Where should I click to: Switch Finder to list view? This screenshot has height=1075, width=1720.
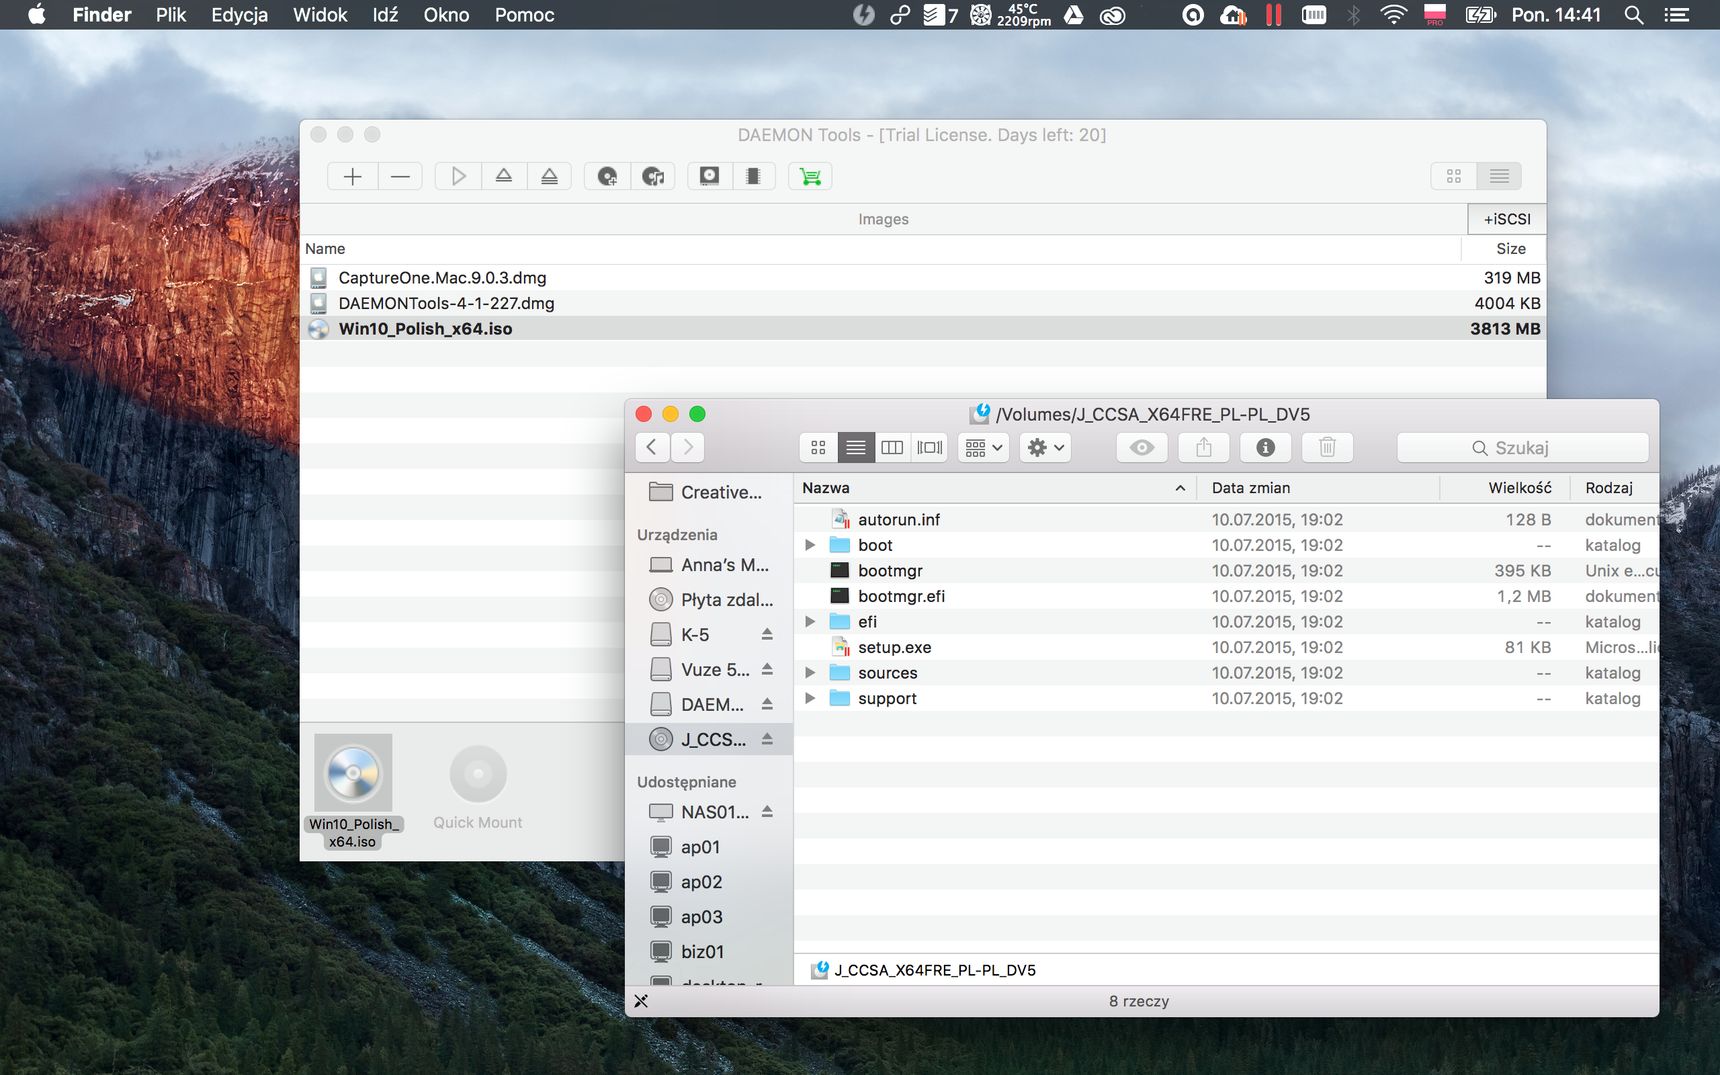click(855, 447)
